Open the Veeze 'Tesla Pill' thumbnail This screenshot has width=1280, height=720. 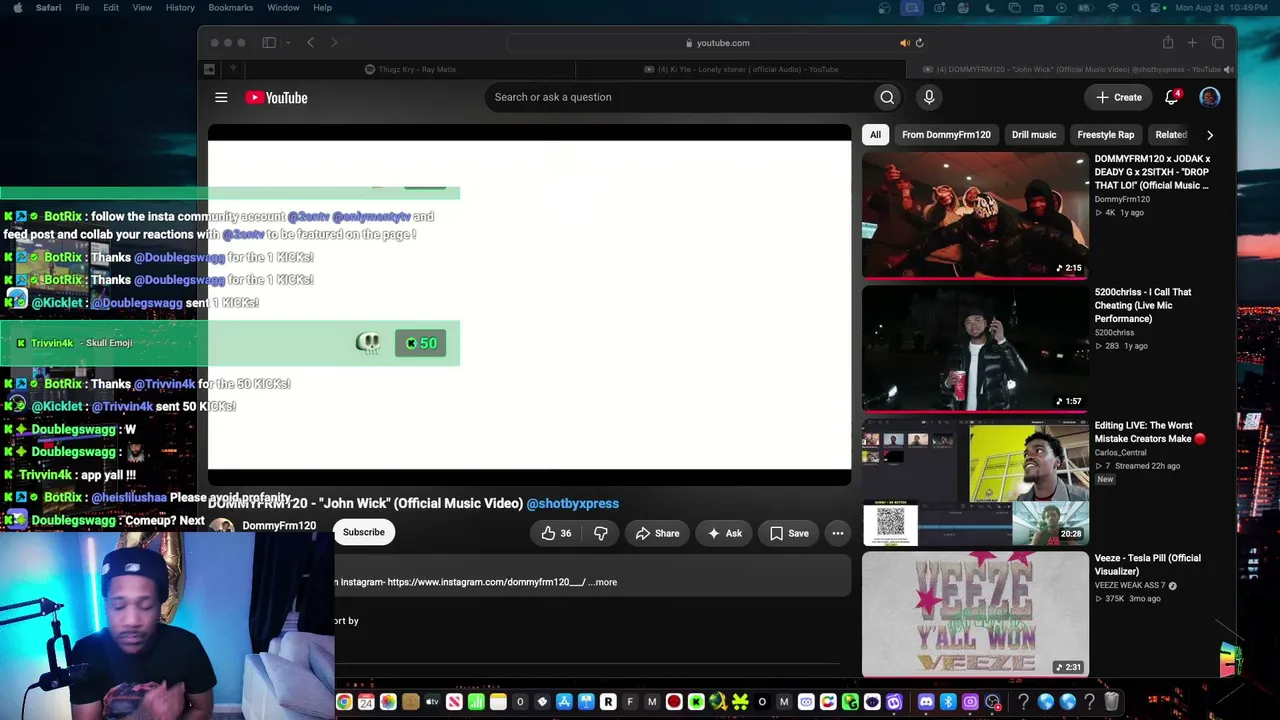click(975, 615)
